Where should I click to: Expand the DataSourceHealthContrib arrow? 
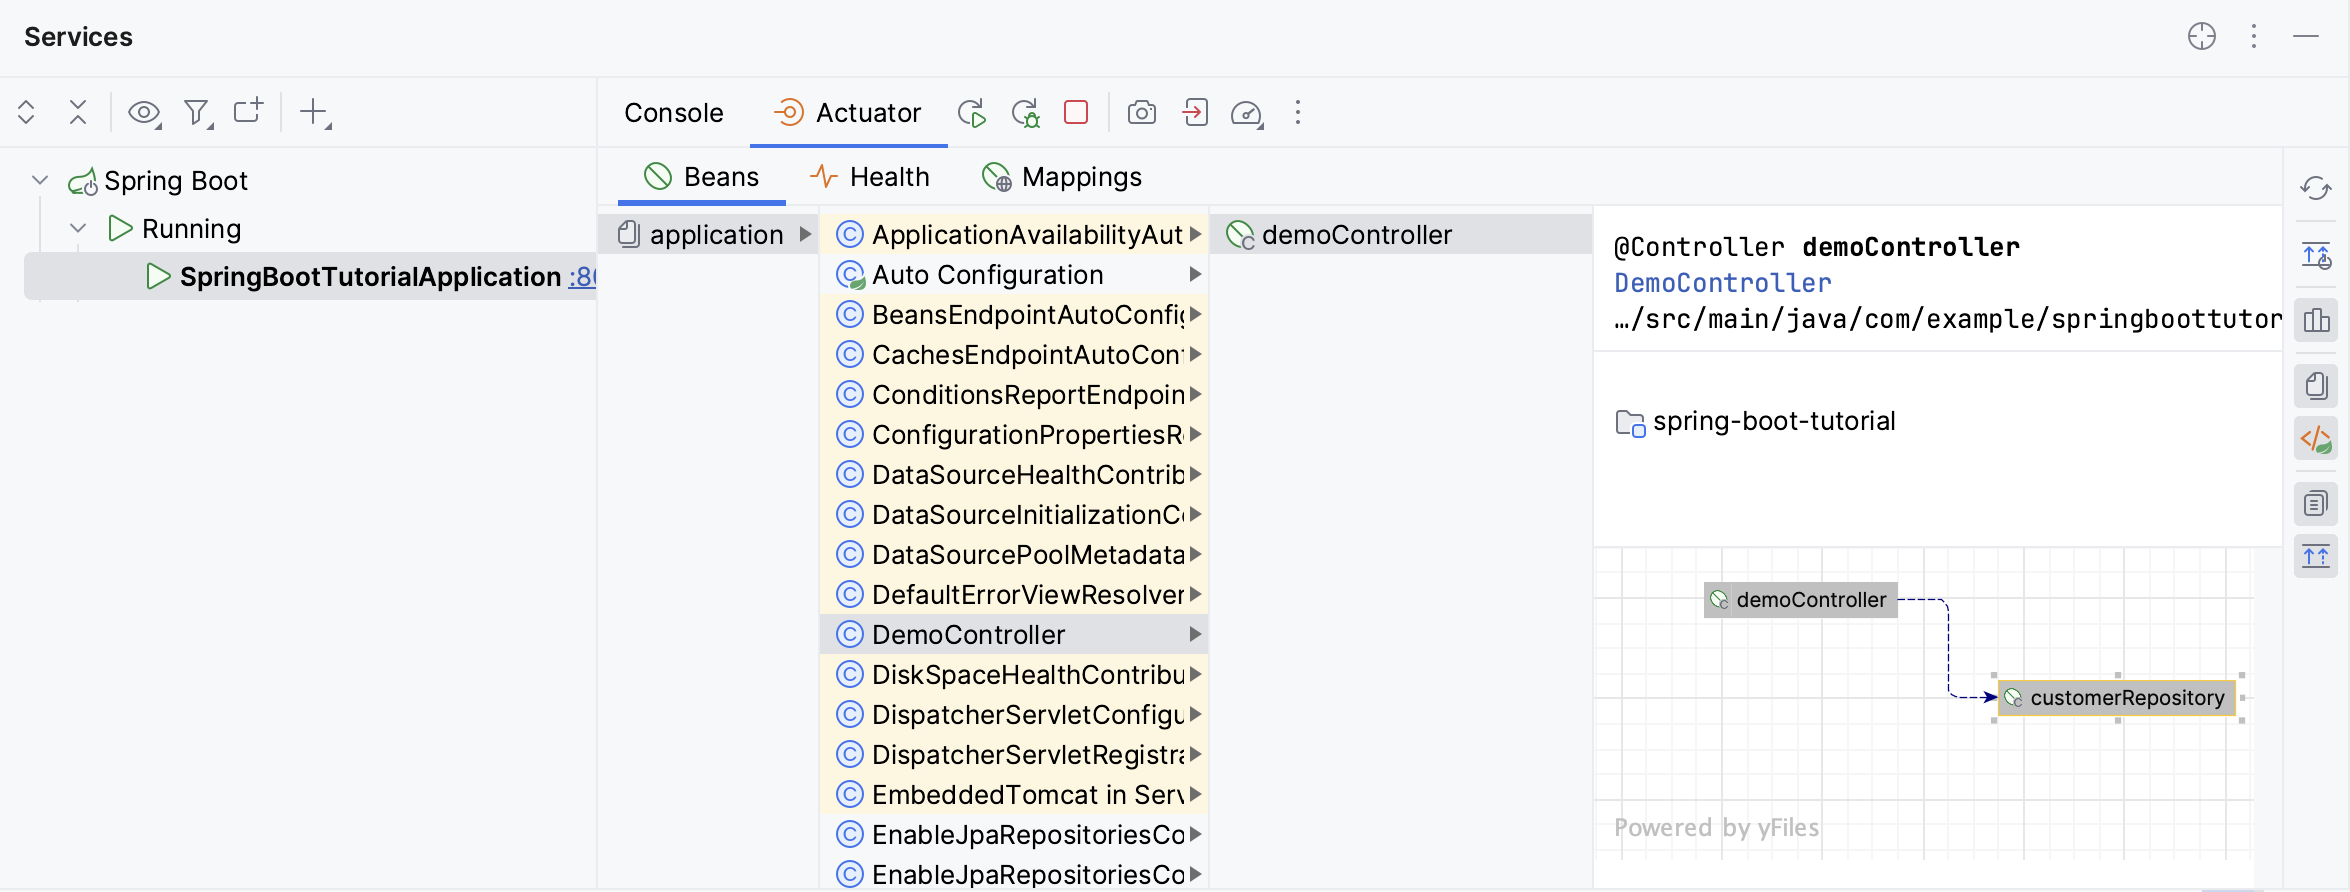click(1195, 474)
